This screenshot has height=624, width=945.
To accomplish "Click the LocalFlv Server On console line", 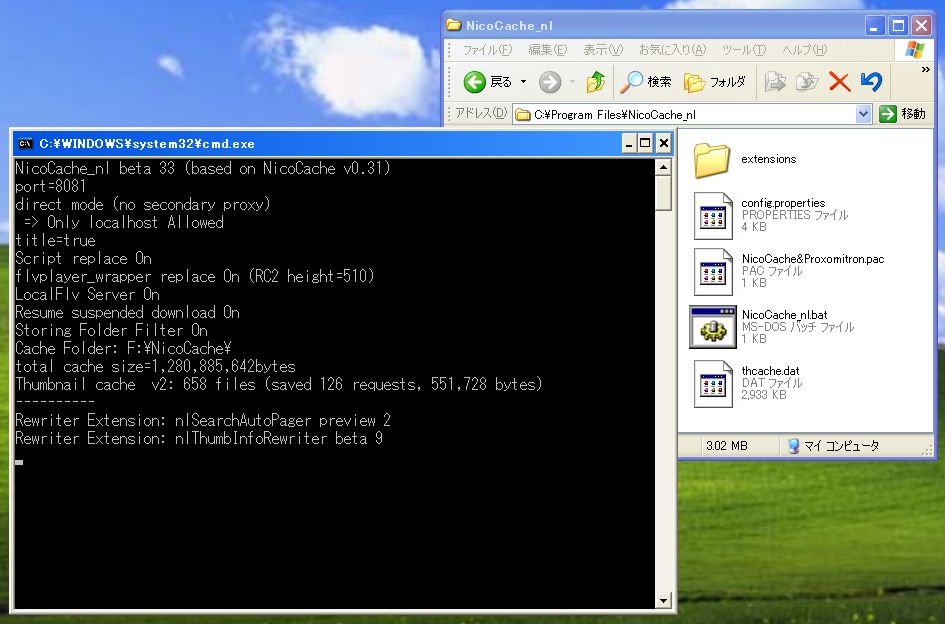I will coord(87,294).
